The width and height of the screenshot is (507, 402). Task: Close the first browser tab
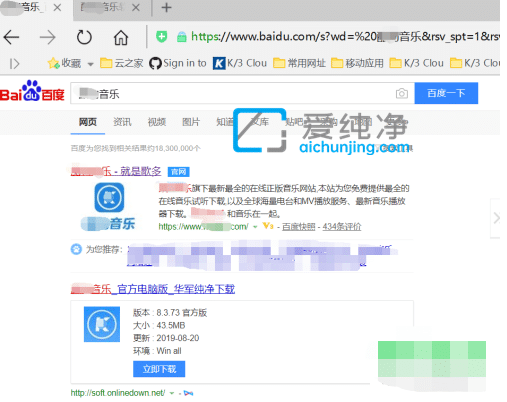(x=57, y=7)
